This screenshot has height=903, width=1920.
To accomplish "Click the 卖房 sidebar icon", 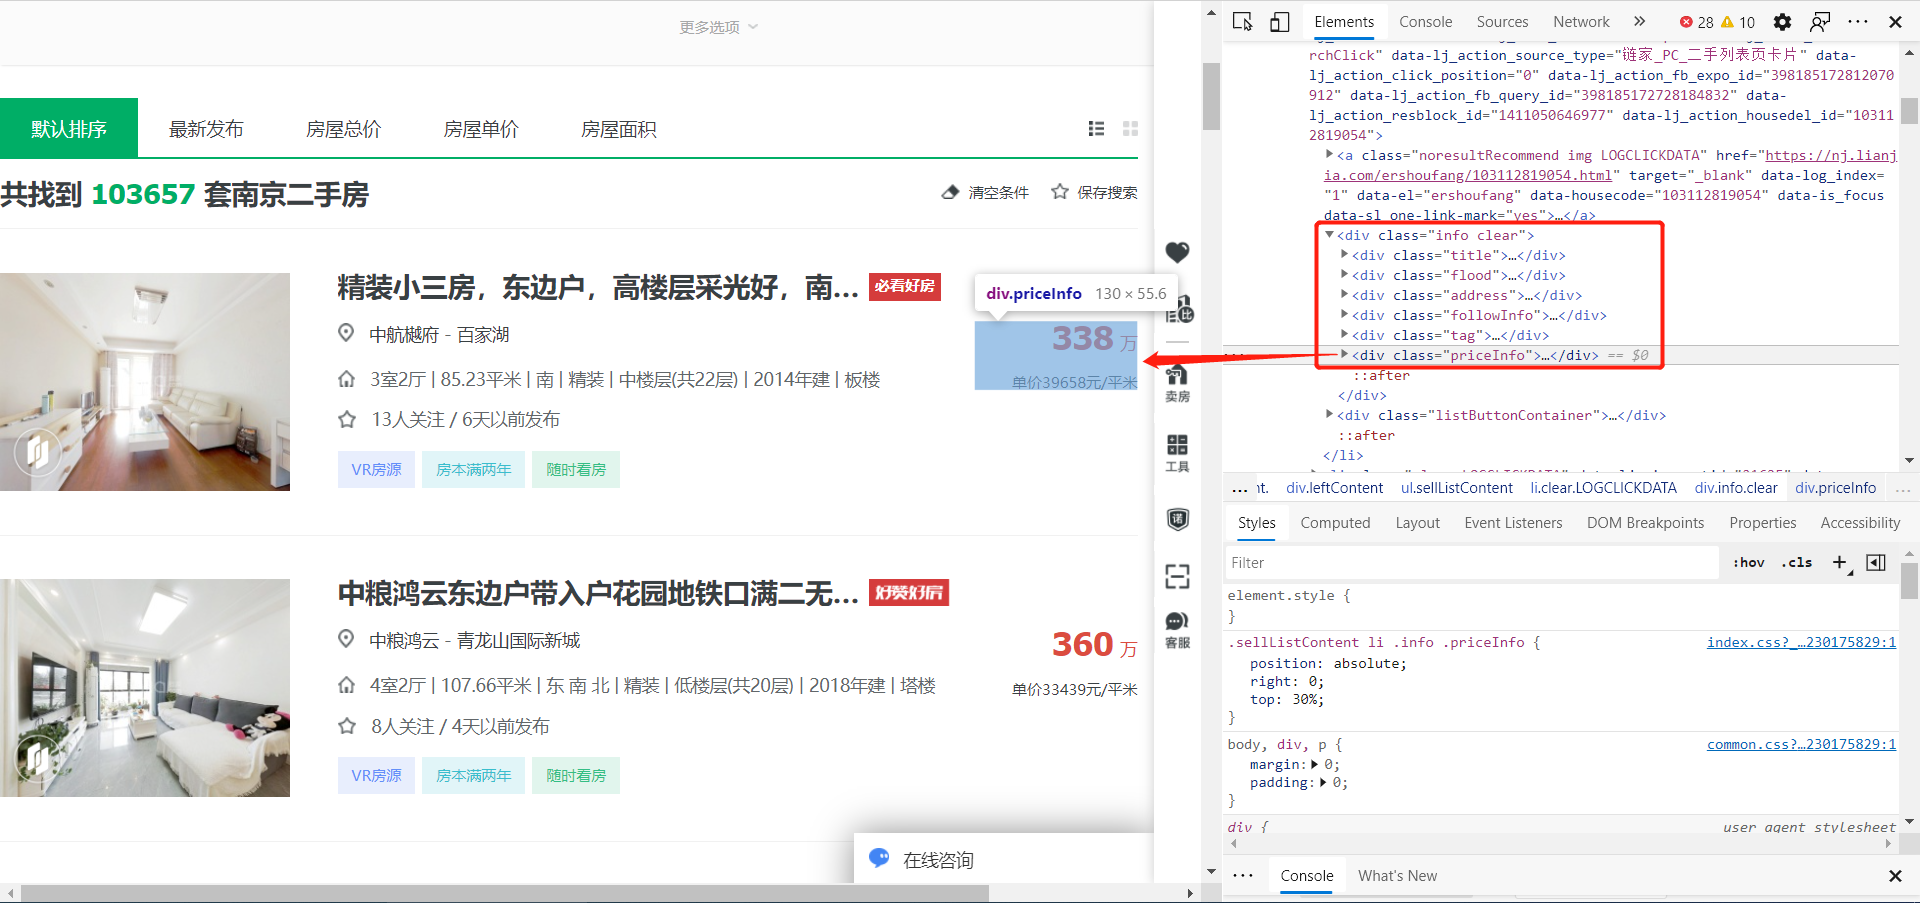I will click(1178, 383).
